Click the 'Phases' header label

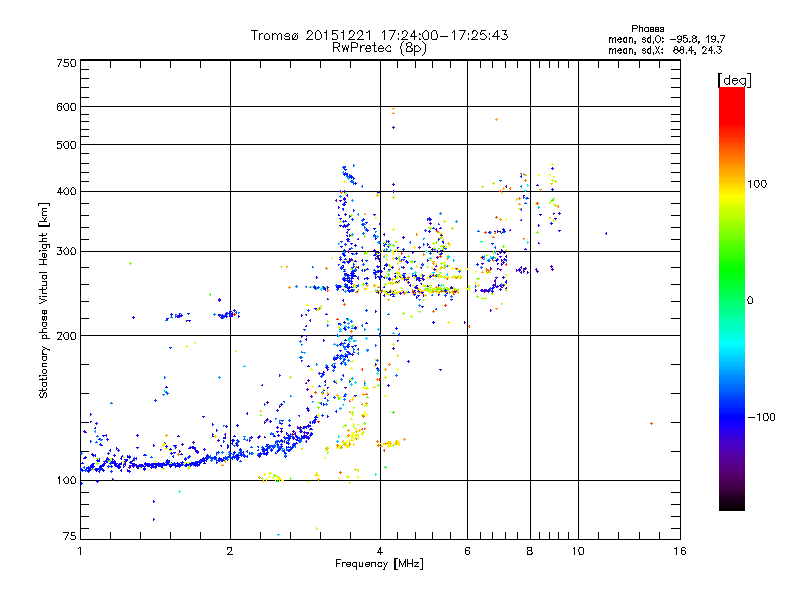pyautogui.click(x=647, y=29)
